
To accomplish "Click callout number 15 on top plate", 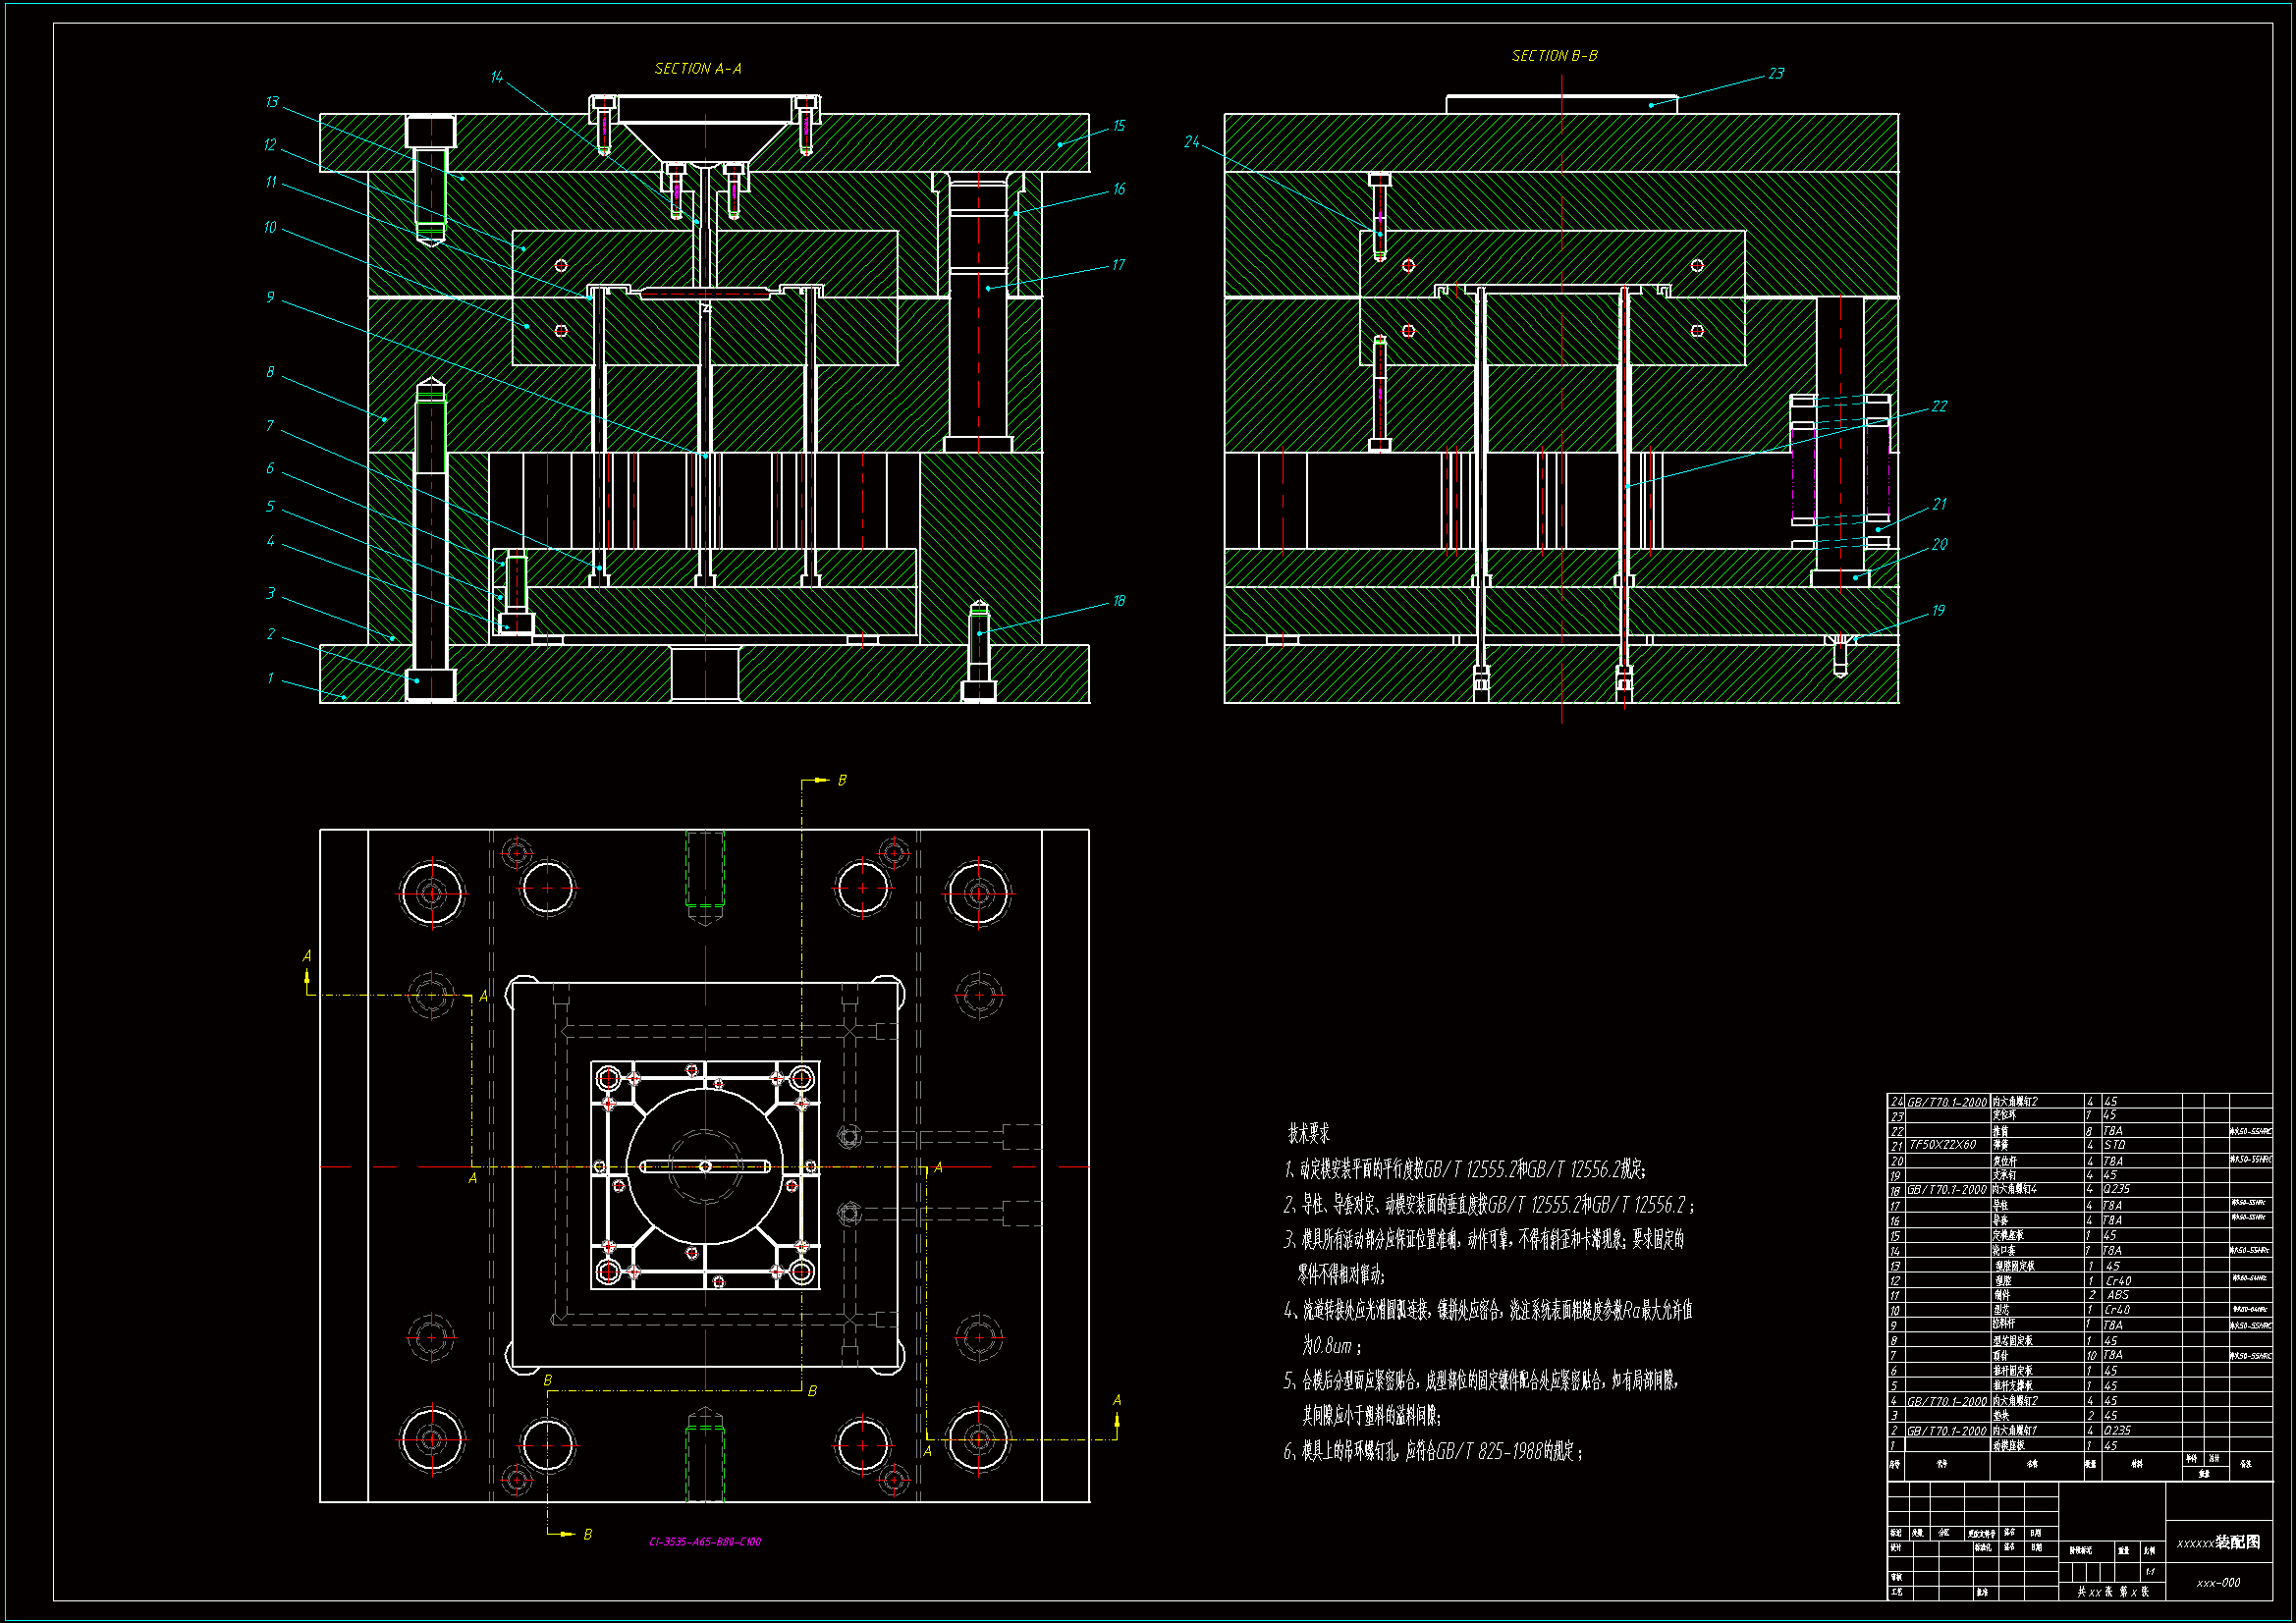I will click(1119, 126).
